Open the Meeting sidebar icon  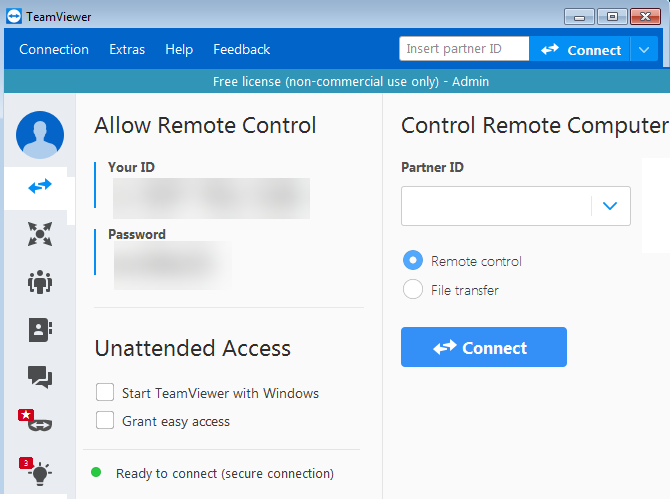[40, 281]
